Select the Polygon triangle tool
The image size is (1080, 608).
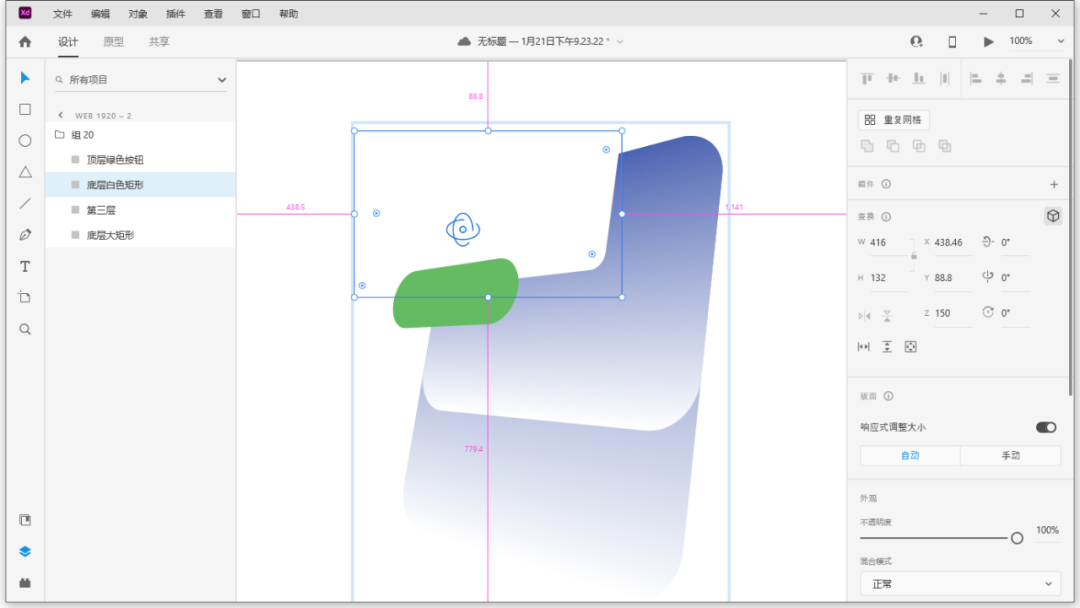click(x=25, y=172)
